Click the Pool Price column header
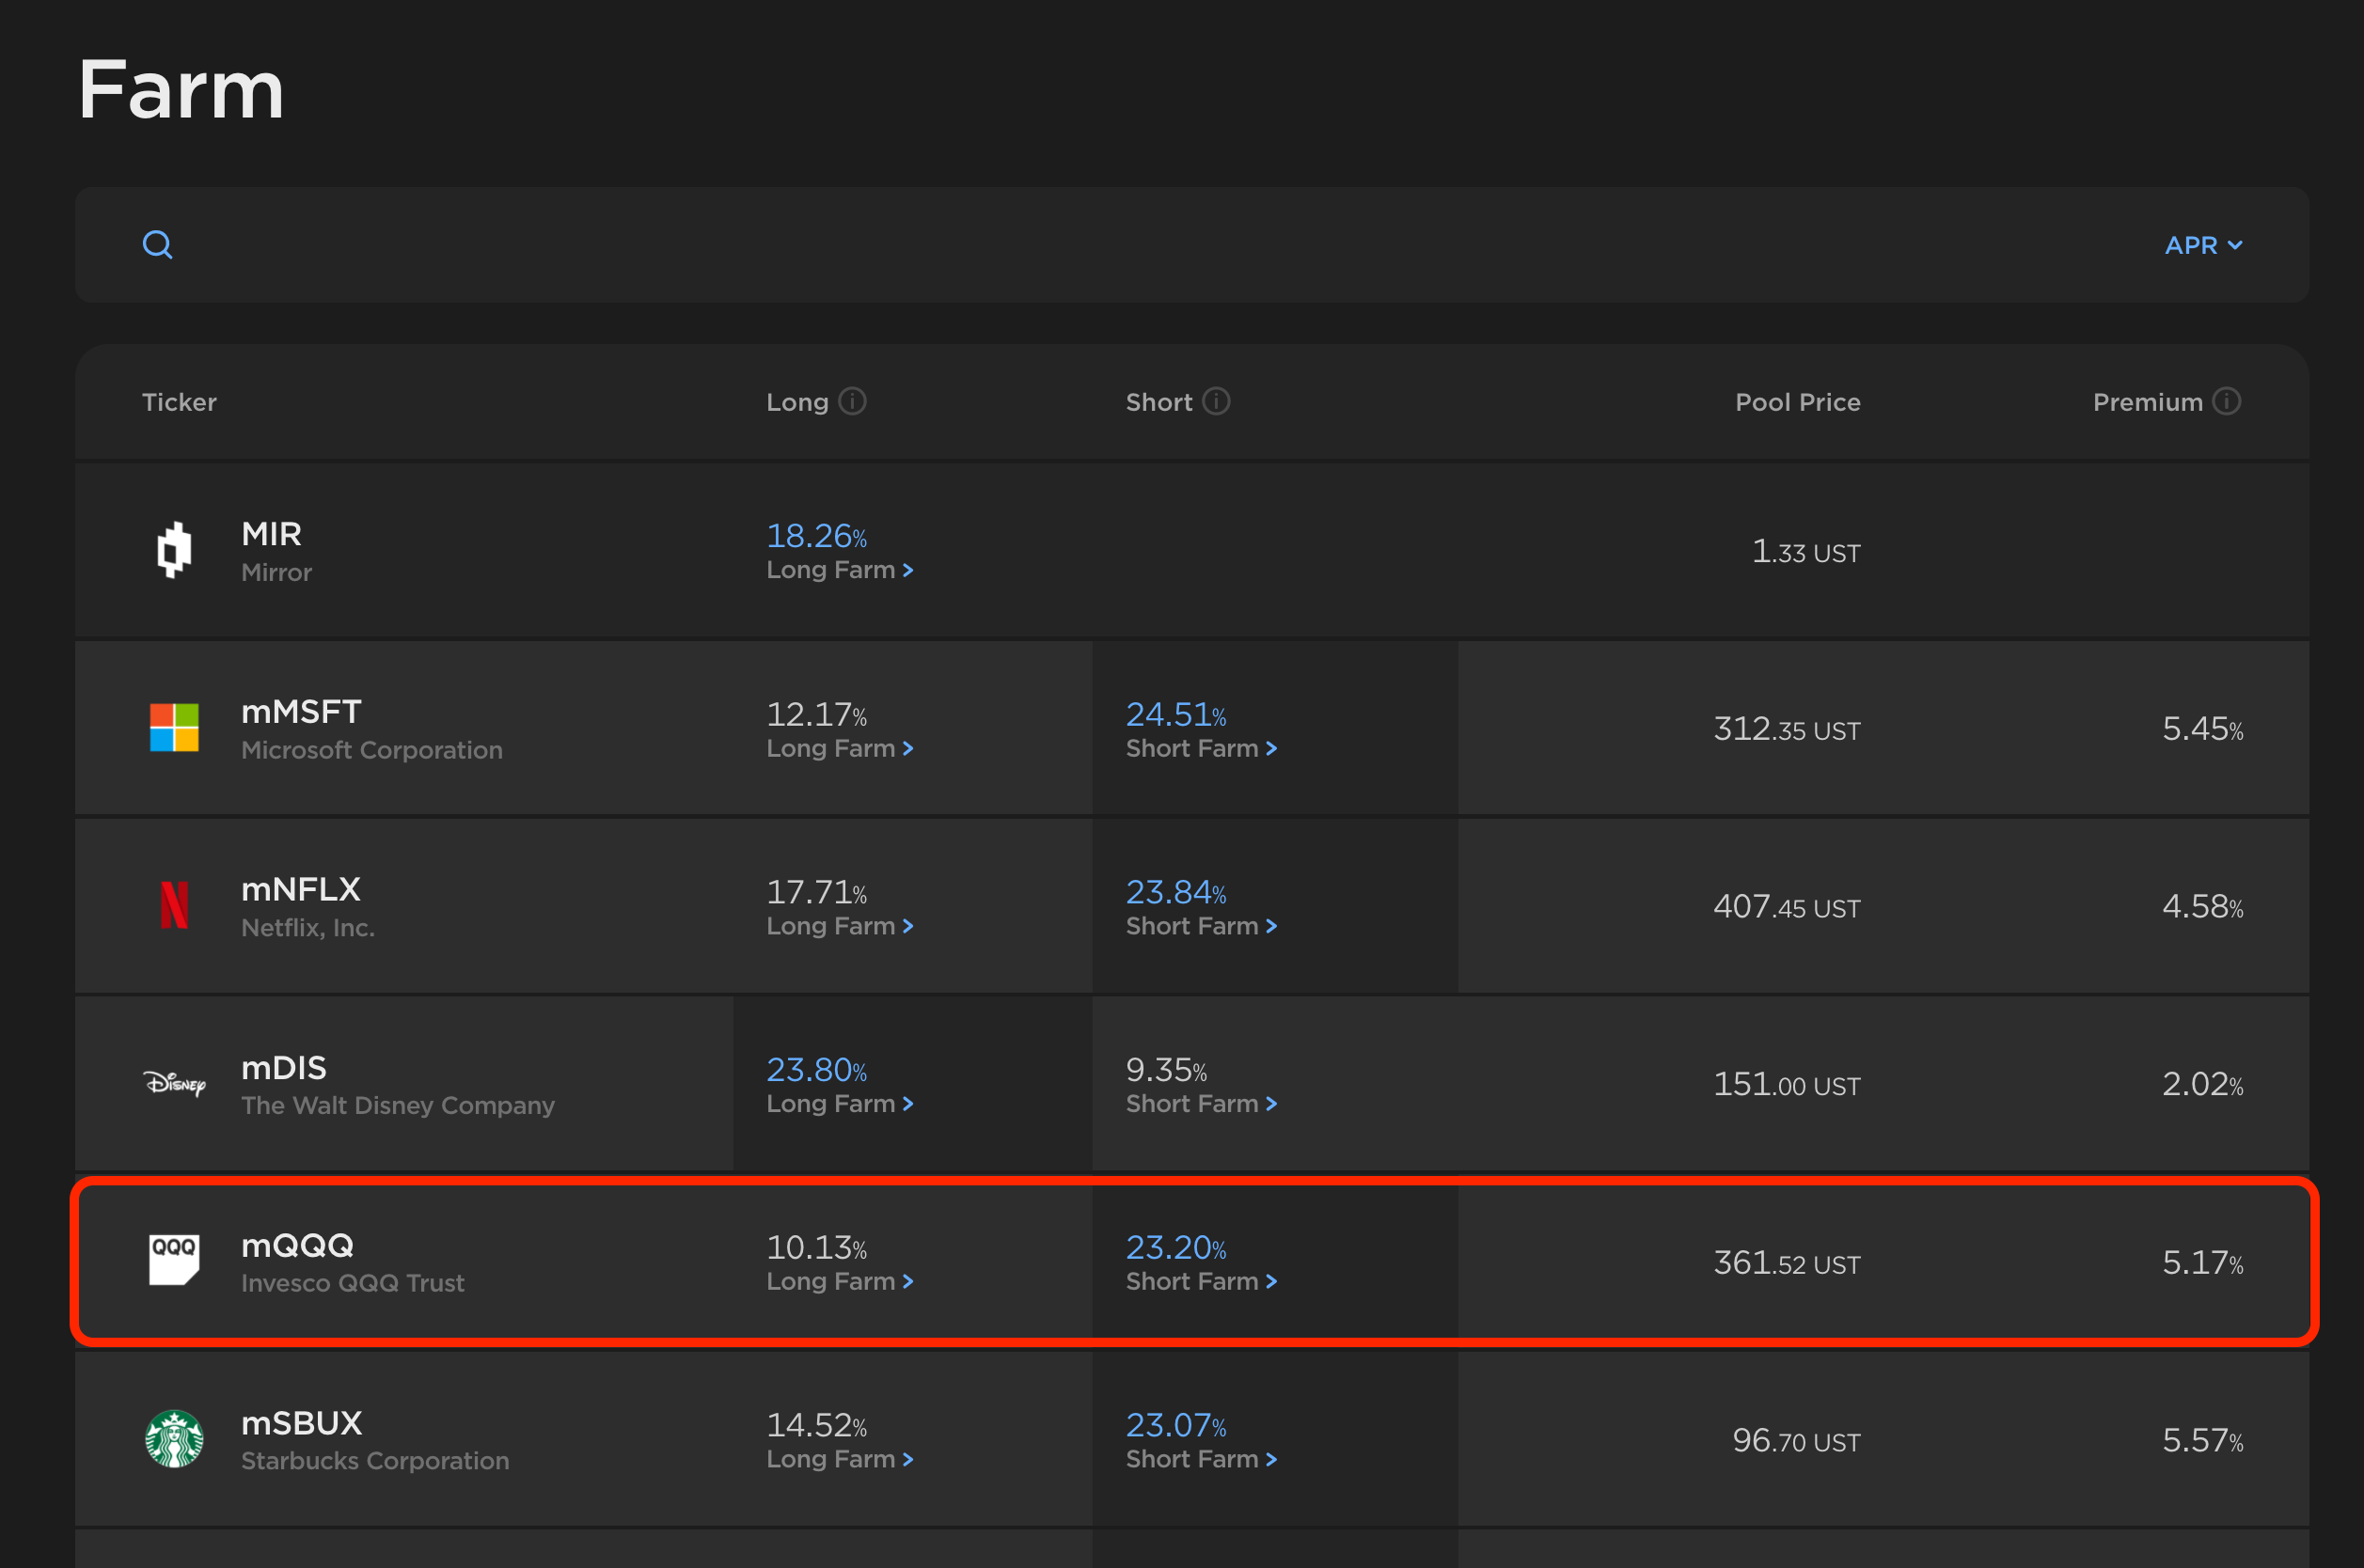 pyautogui.click(x=1797, y=402)
